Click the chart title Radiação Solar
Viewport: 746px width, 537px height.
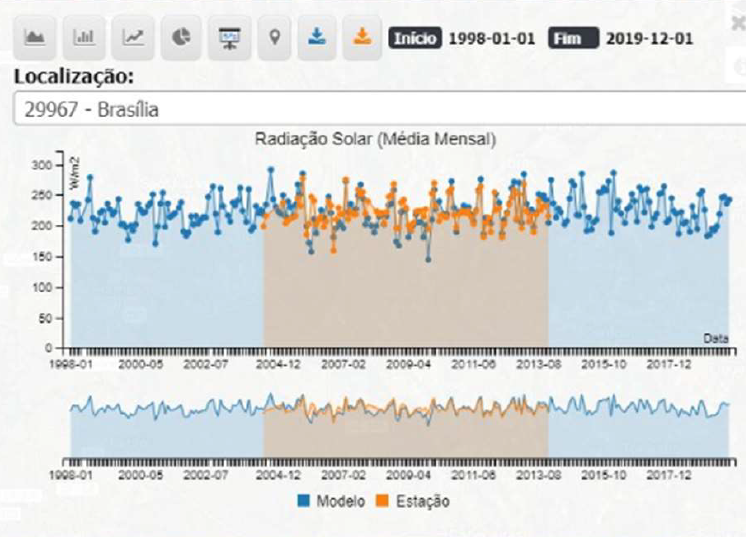(375, 138)
